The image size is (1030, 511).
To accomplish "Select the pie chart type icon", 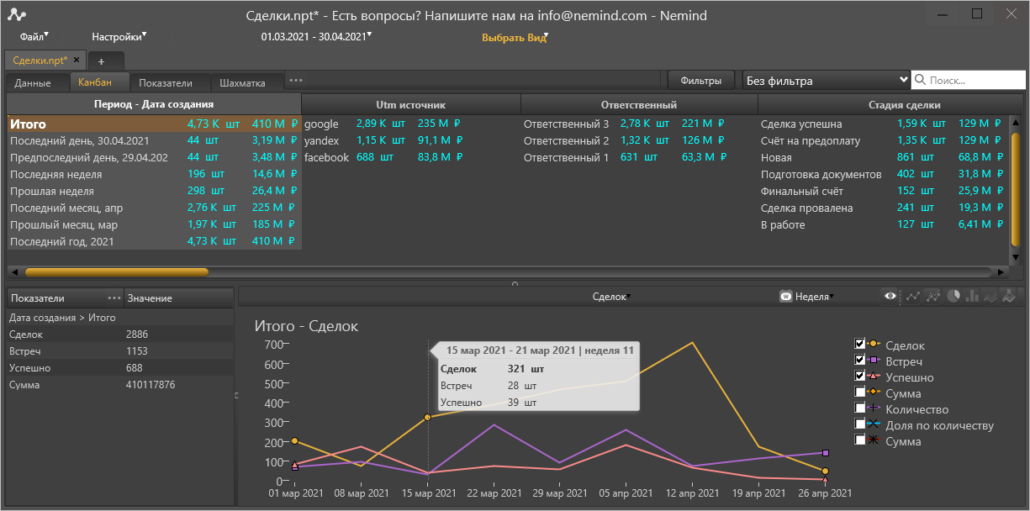I will [952, 296].
